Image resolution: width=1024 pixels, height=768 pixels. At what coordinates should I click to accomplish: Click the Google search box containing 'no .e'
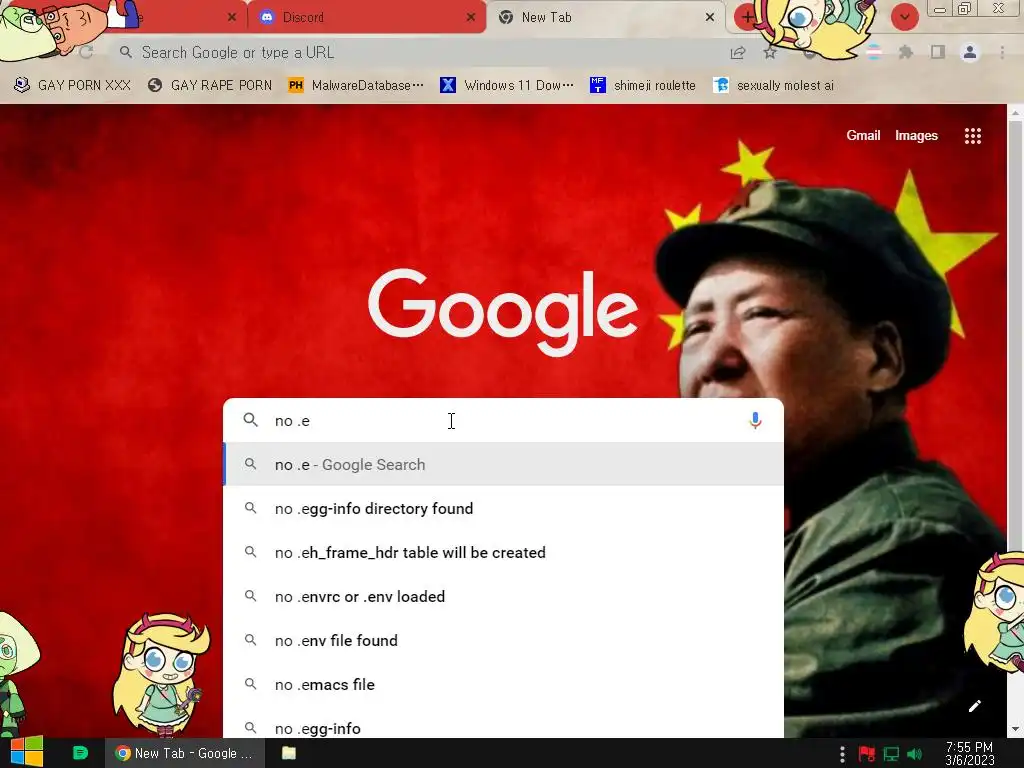(x=503, y=421)
